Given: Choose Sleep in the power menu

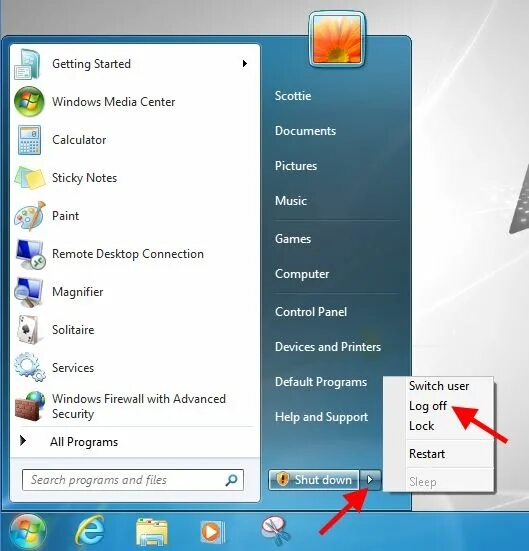Looking at the screenshot, I should coord(422,482).
